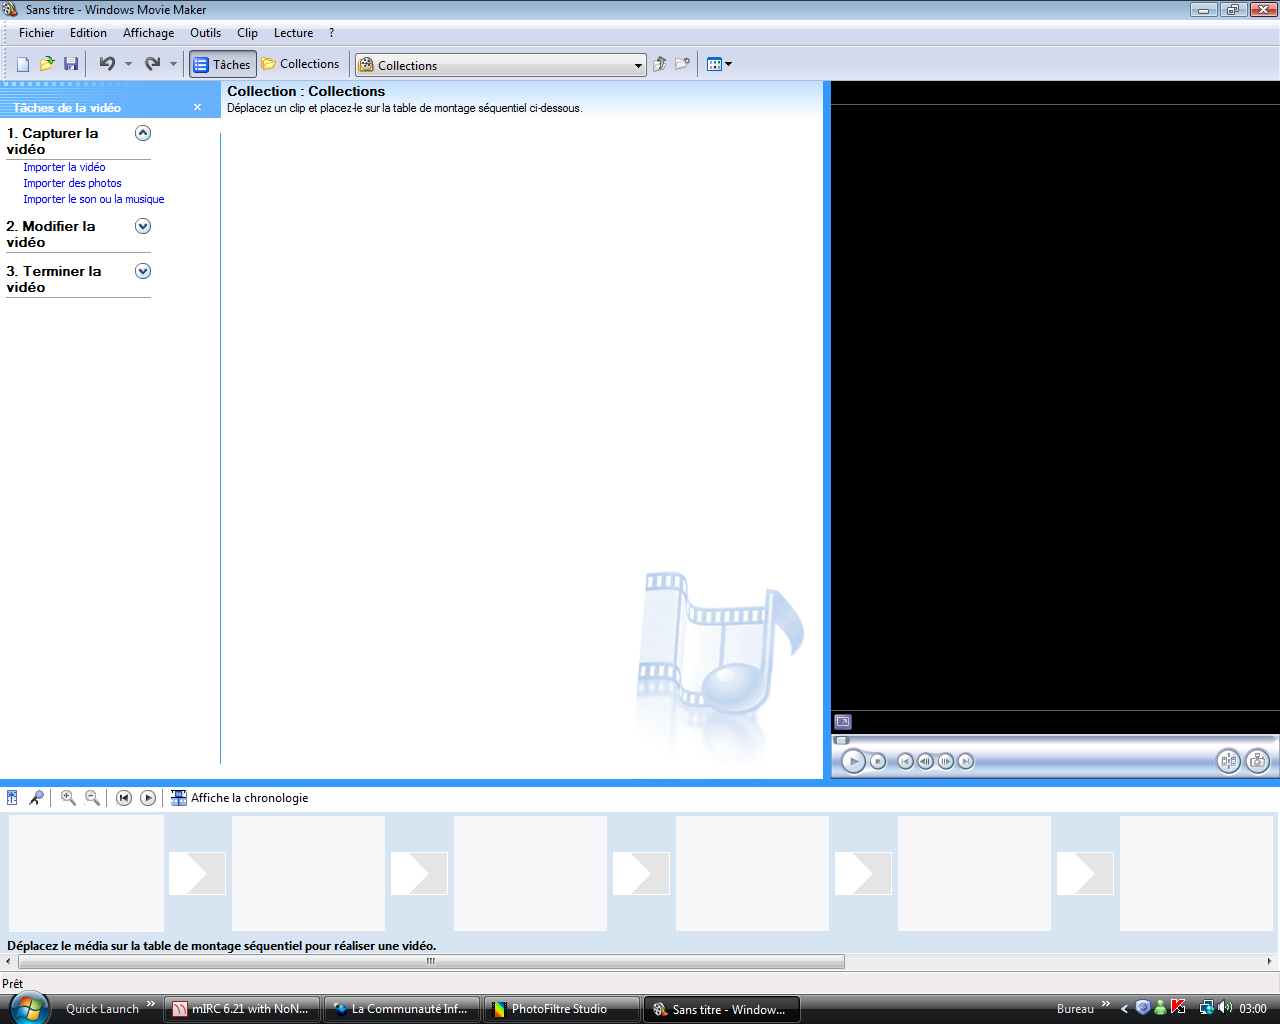Screen dimensions: 1280x1024
Task: Click the Save project icon
Action: [71, 64]
